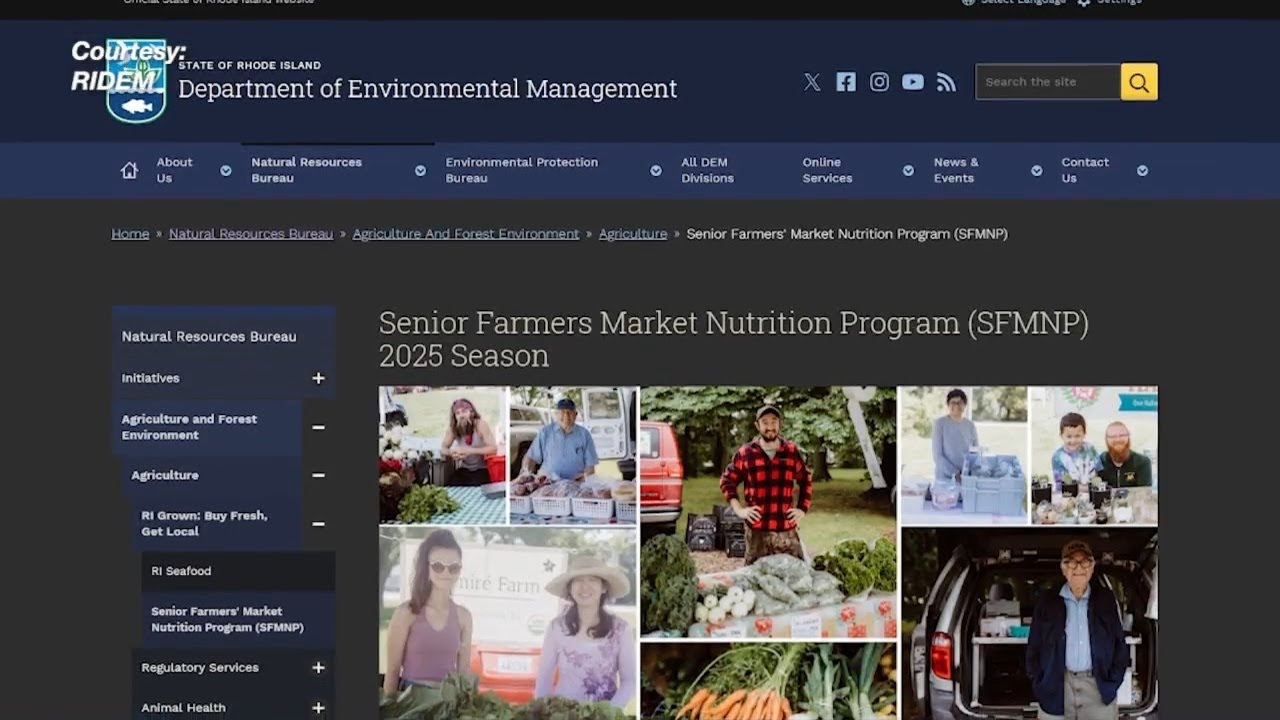Open Natural Resources Bureau sidebar heading

point(209,337)
